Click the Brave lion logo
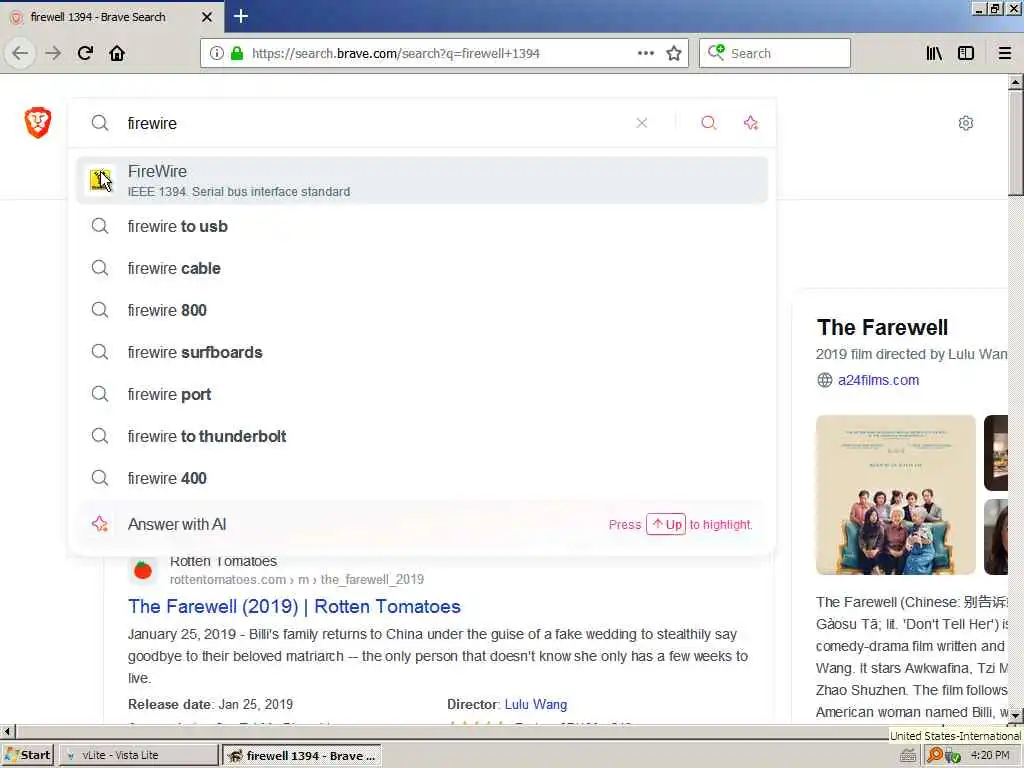 pyautogui.click(x=38, y=122)
